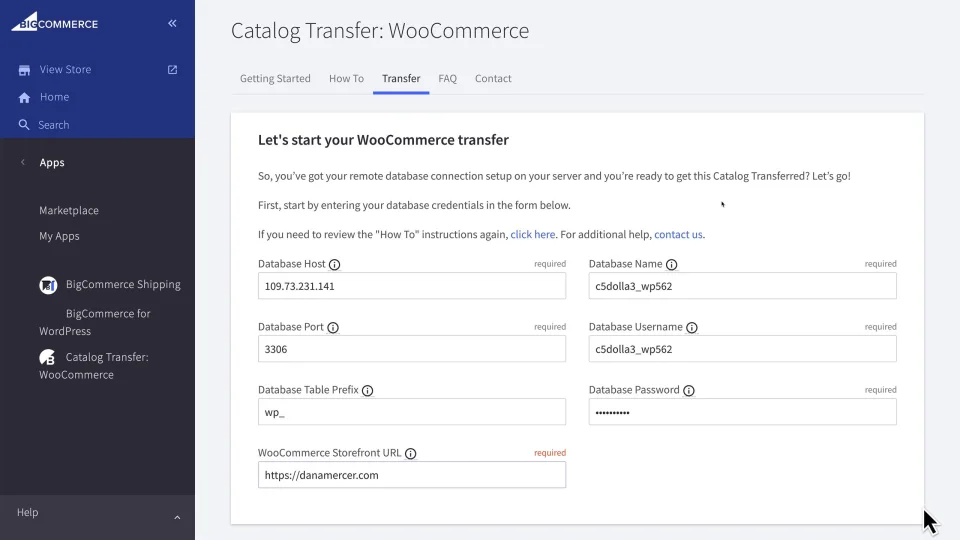The image size is (960, 540).
Task: Click the Database Password info icon
Action: point(688,391)
